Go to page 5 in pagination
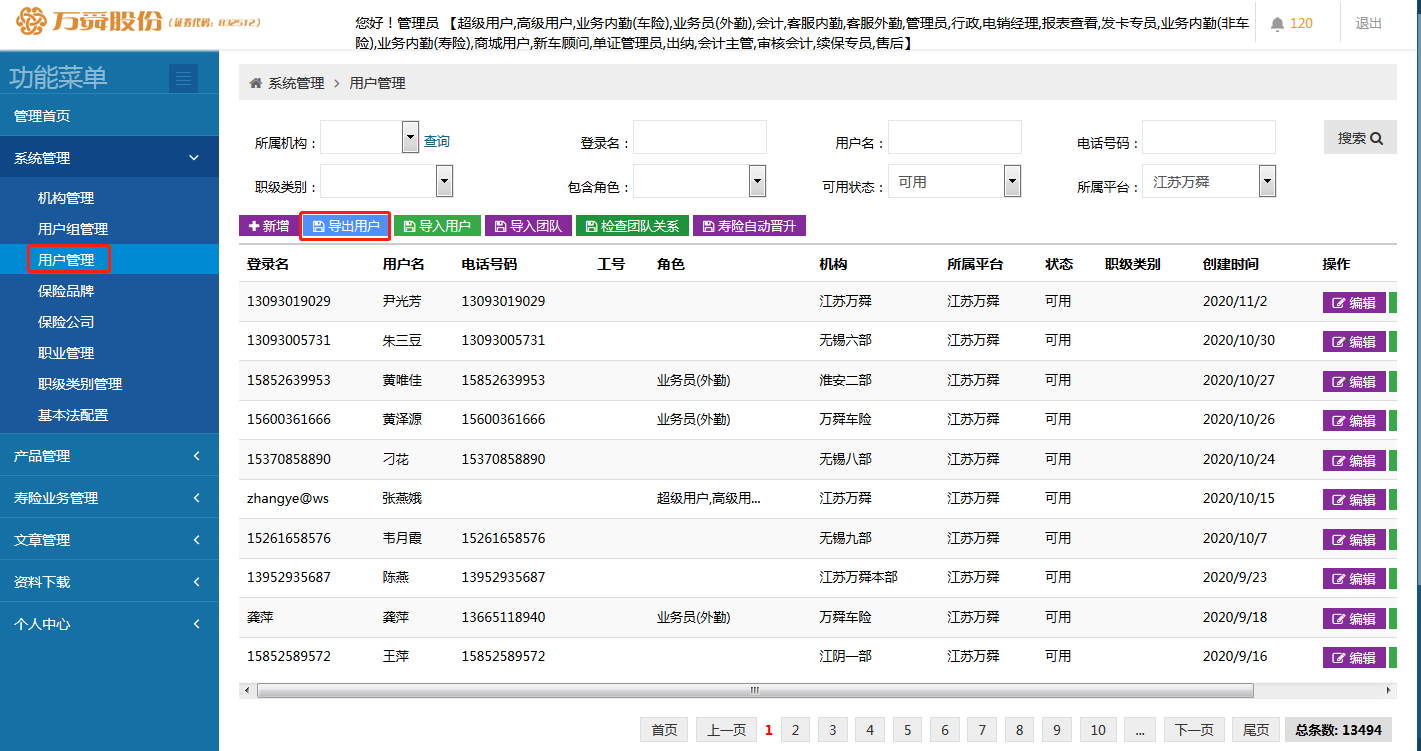The height and width of the screenshot is (751, 1421). (907, 730)
